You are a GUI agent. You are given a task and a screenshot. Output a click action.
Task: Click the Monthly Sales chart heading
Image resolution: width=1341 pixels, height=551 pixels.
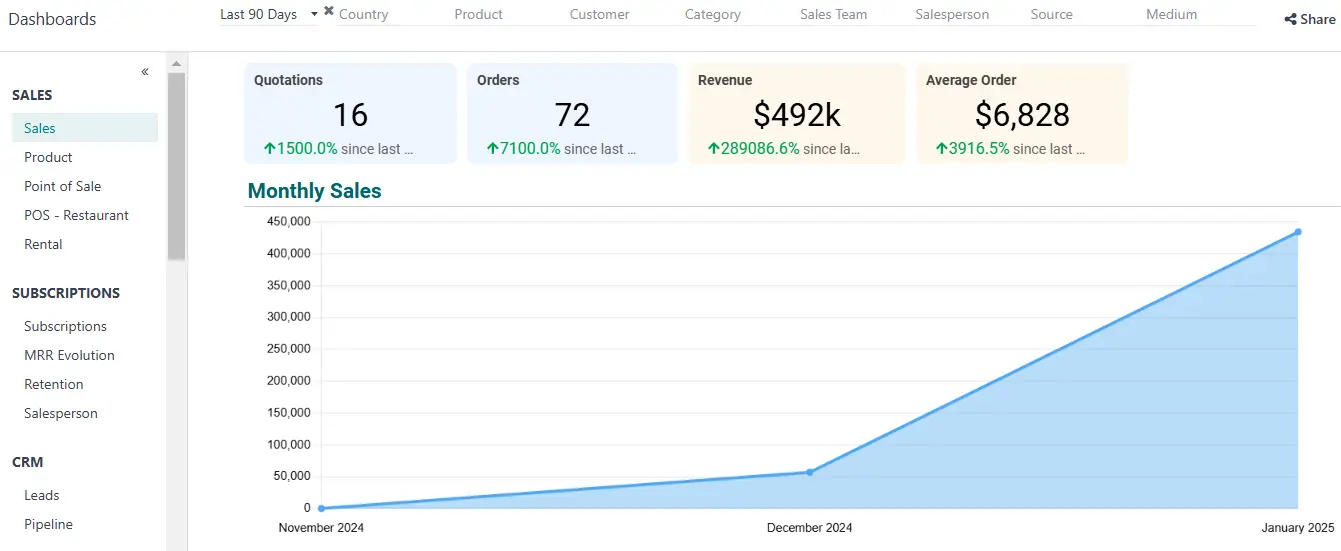coord(314,191)
